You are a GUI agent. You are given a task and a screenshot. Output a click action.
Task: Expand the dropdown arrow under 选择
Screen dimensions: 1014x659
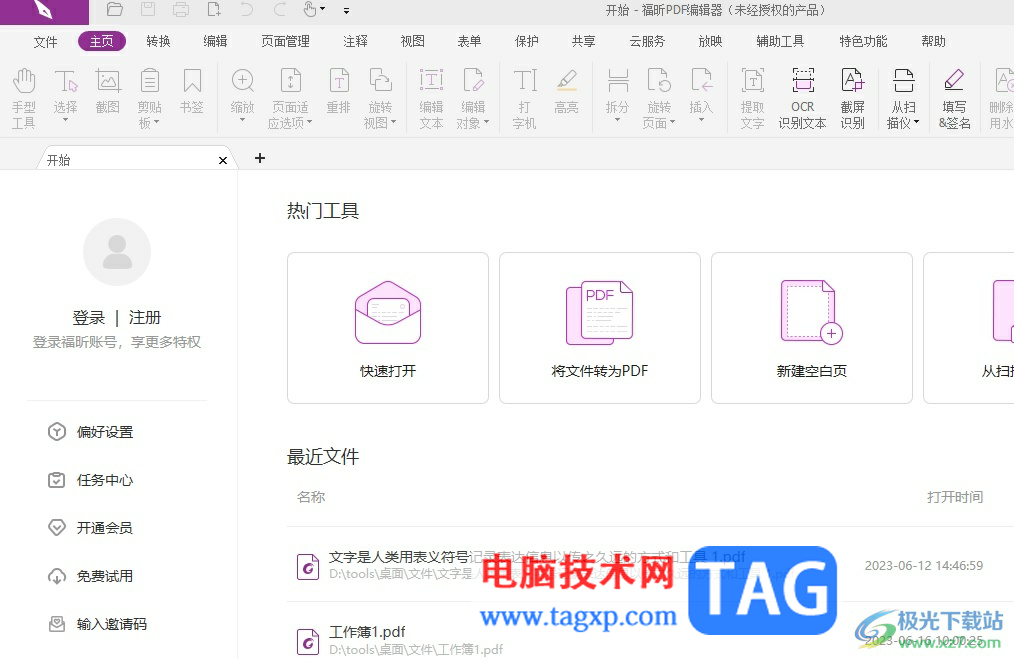click(65, 120)
